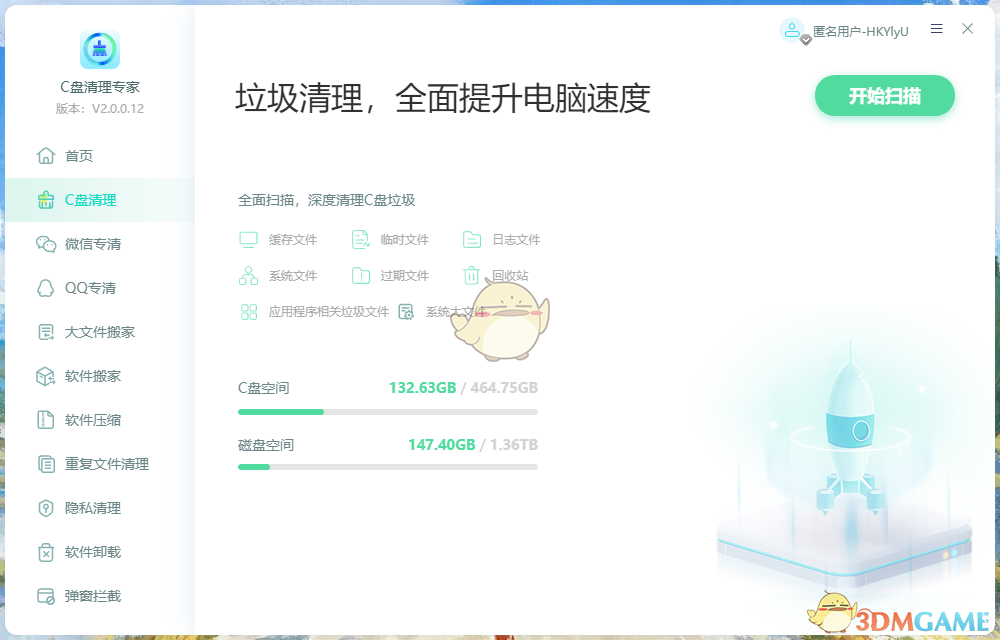Click the 开始扫描 scan button
This screenshot has height=640, width=1000.
pyautogui.click(x=884, y=96)
